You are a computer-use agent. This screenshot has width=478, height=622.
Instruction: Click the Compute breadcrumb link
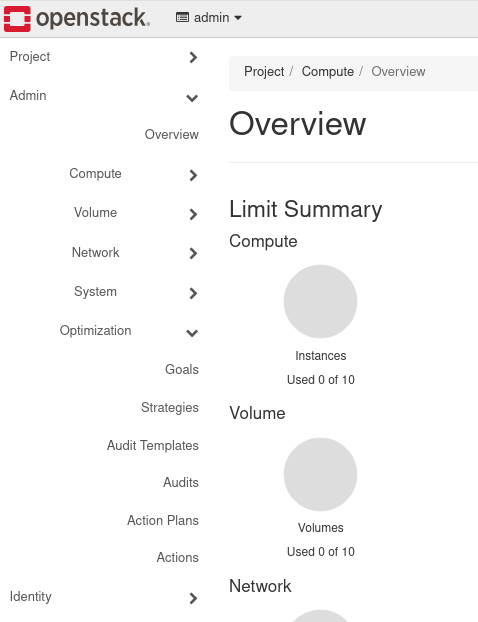click(x=328, y=71)
